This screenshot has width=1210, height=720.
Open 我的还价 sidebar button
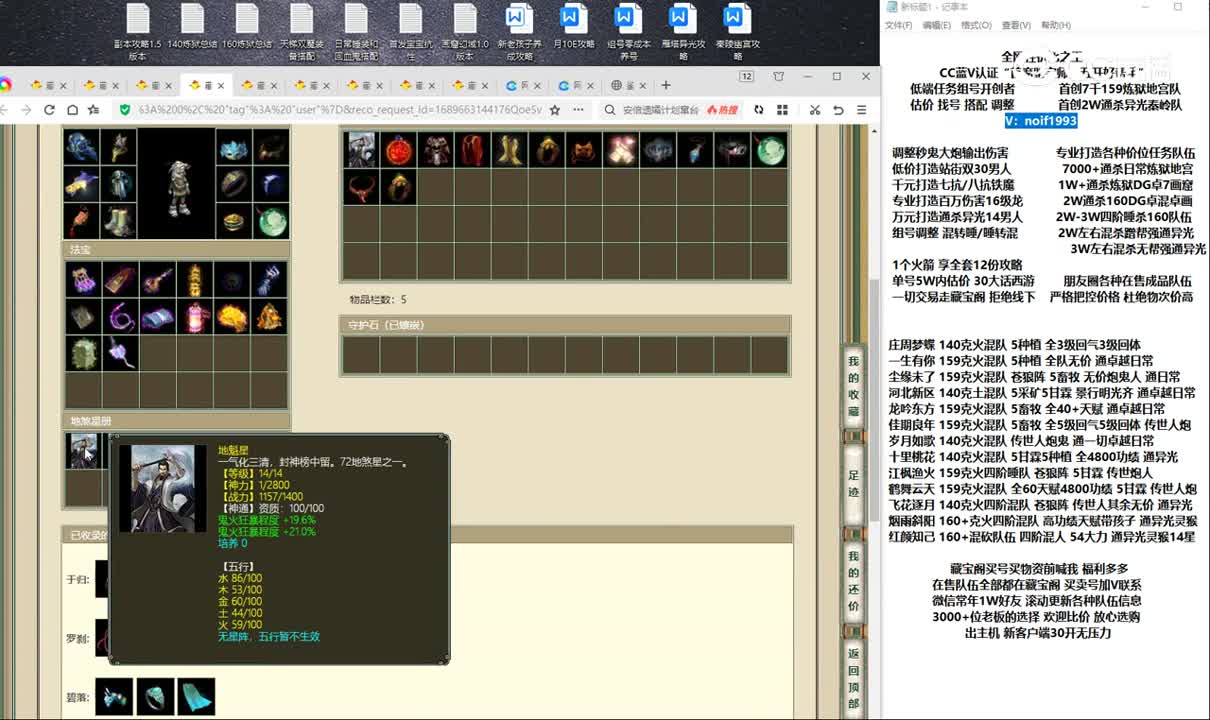tap(853, 581)
